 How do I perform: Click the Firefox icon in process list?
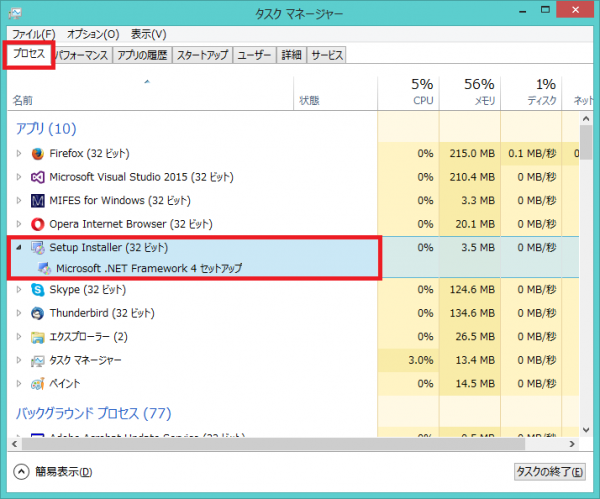click(x=38, y=153)
